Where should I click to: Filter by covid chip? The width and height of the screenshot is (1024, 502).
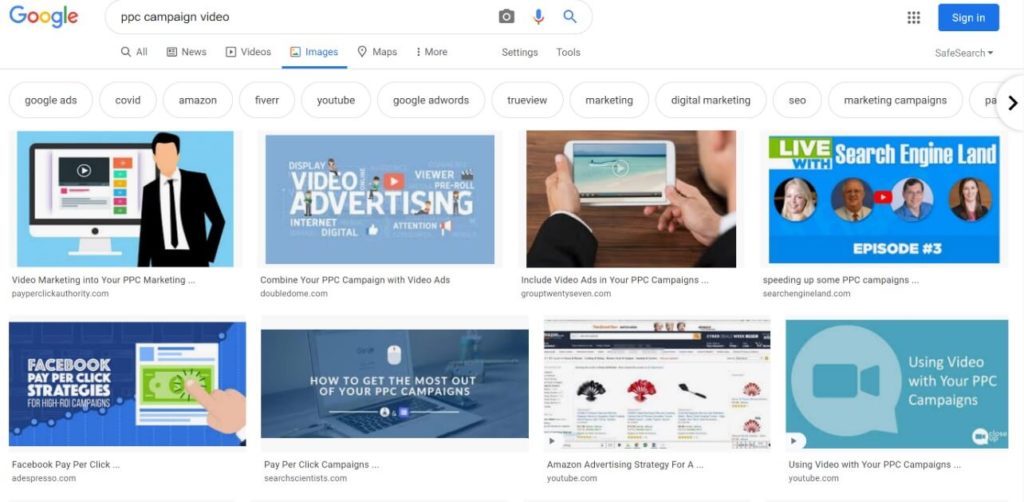click(128, 101)
